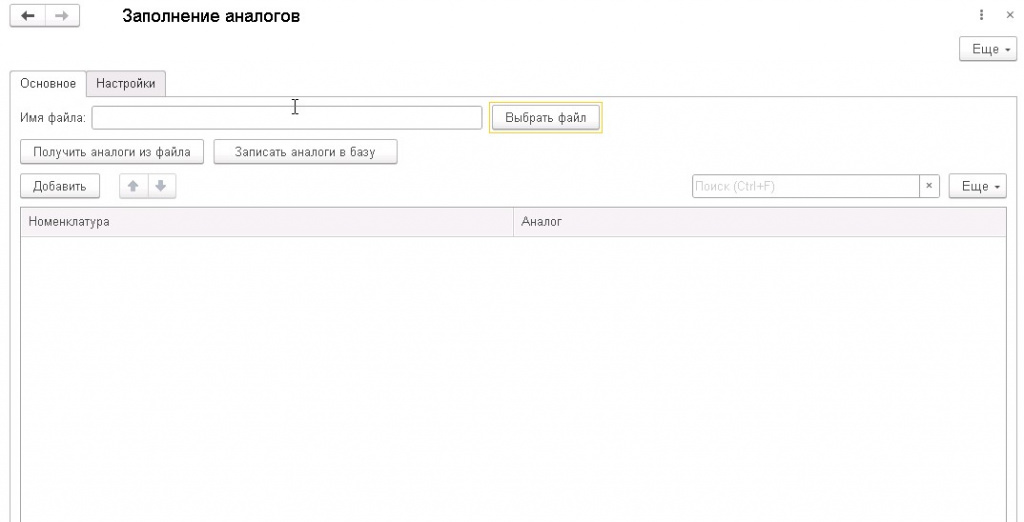1024x522 pixels.
Task: Switch to the Настройки tab
Action: tap(126, 84)
